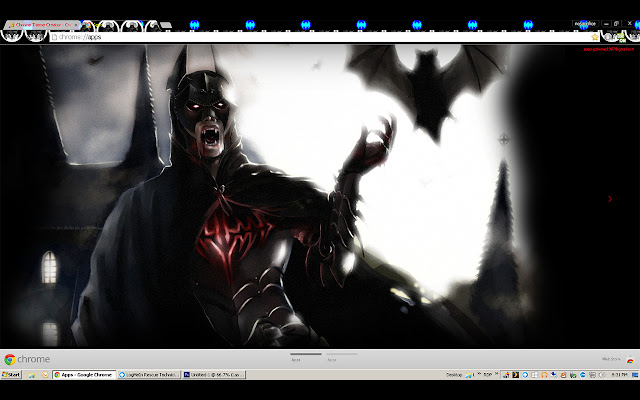Click the Chrome logo at bottom left
Screen dimensions: 640x400
[x=27, y=359]
